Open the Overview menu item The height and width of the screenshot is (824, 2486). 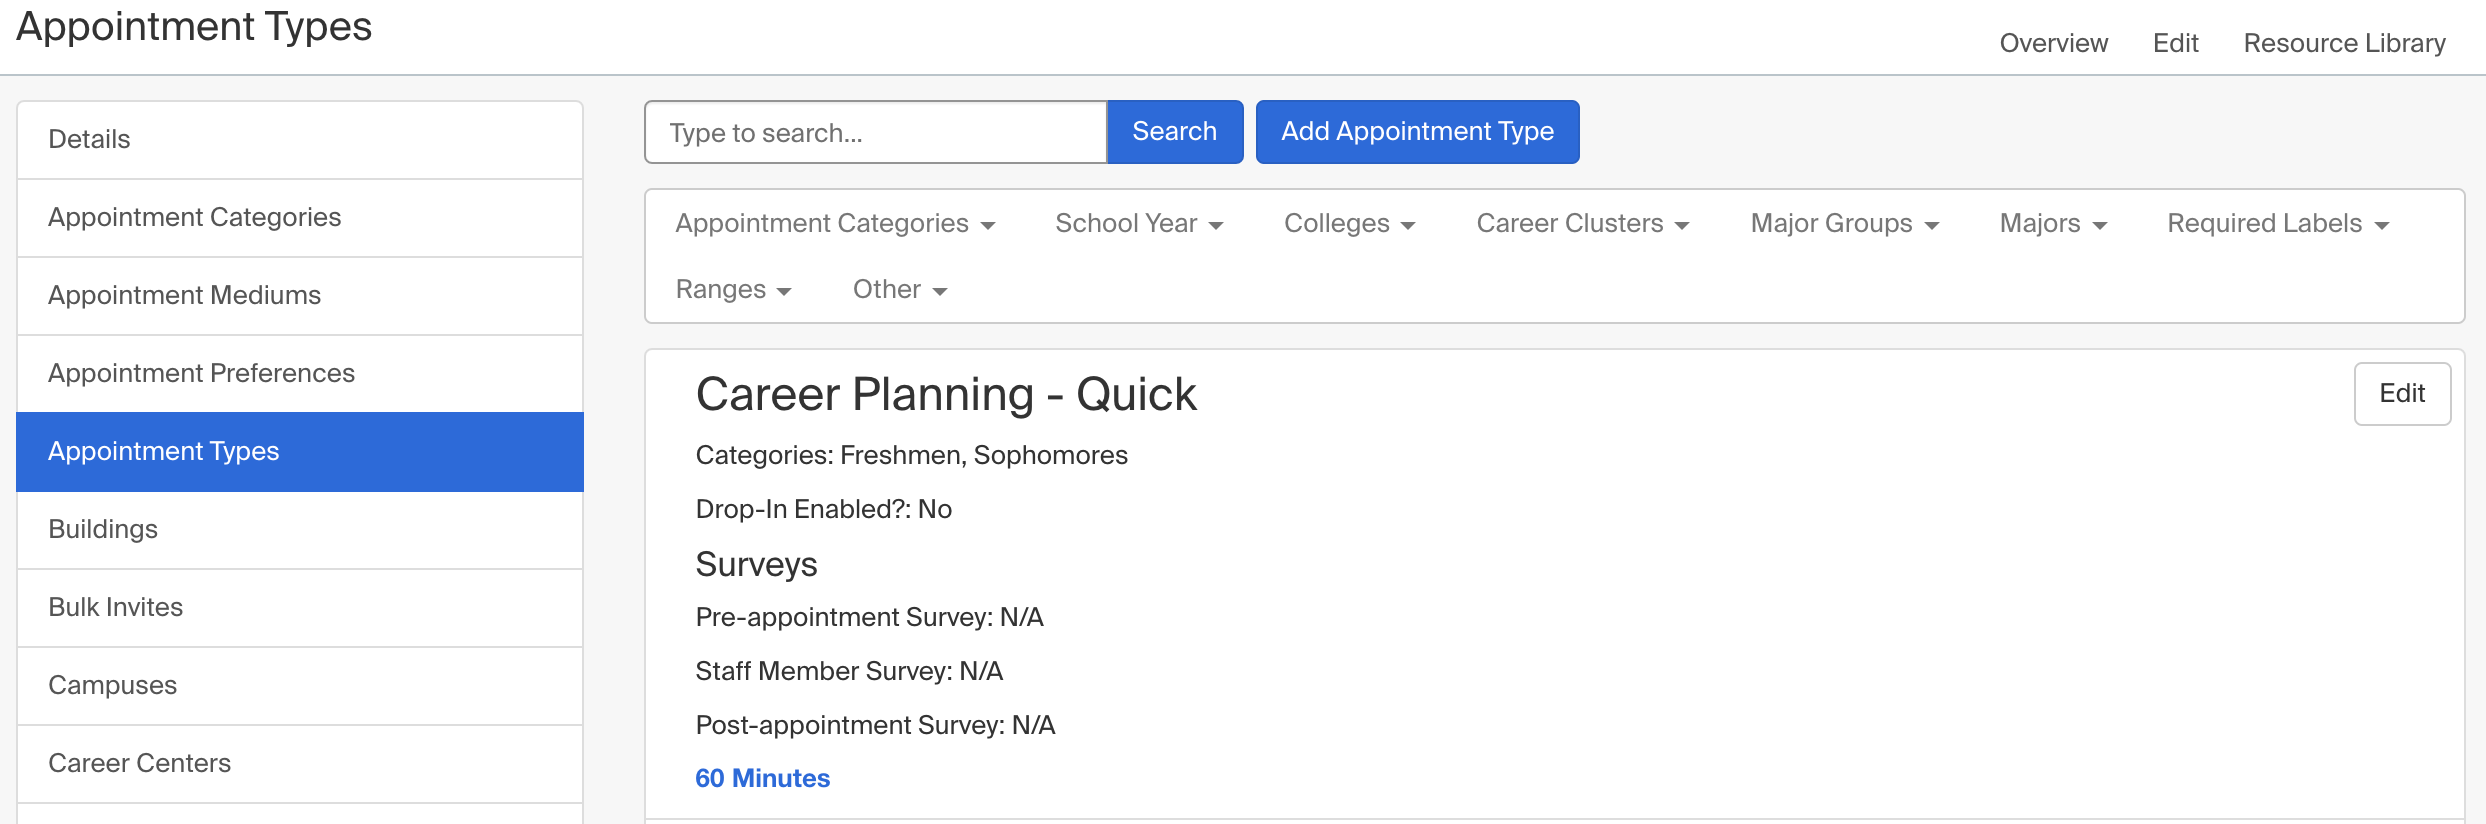[x=2052, y=43]
